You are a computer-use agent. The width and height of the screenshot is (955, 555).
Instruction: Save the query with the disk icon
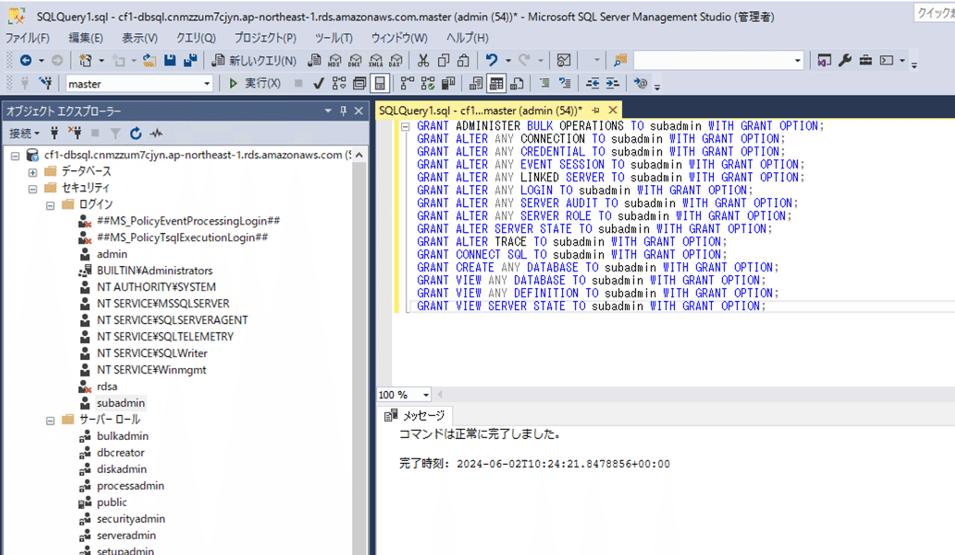170,60
